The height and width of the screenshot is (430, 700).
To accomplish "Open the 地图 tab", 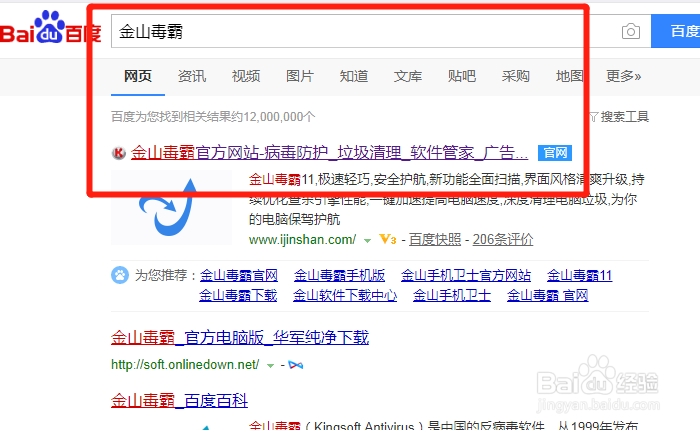I will click(x=570, y=76).
